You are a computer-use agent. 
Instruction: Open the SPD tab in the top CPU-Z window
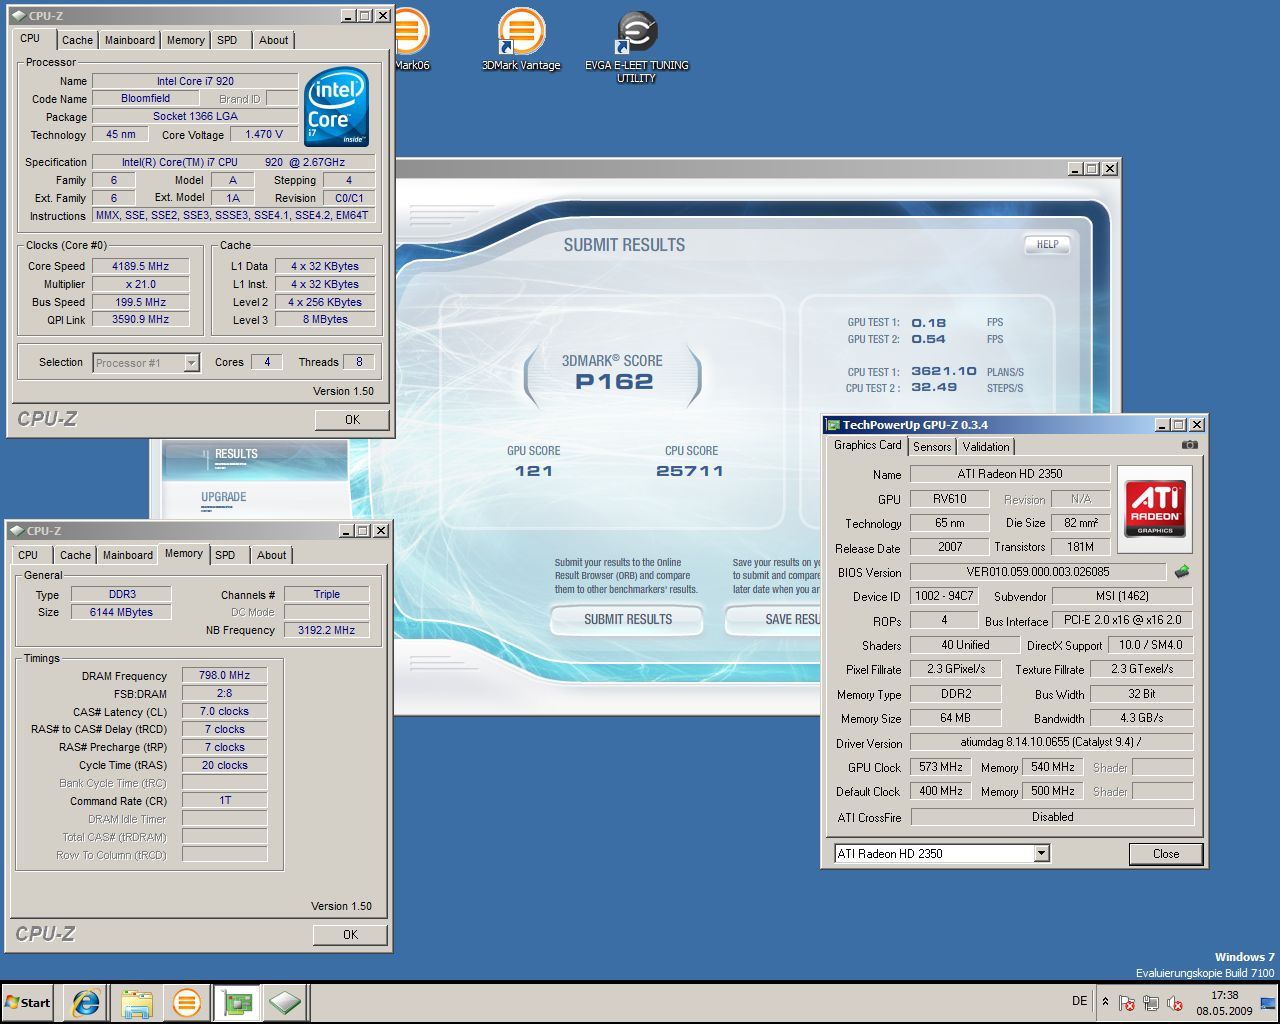click(227, 40)
